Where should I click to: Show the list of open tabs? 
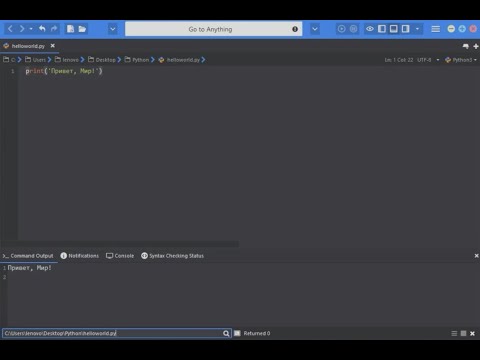point(466,46)
